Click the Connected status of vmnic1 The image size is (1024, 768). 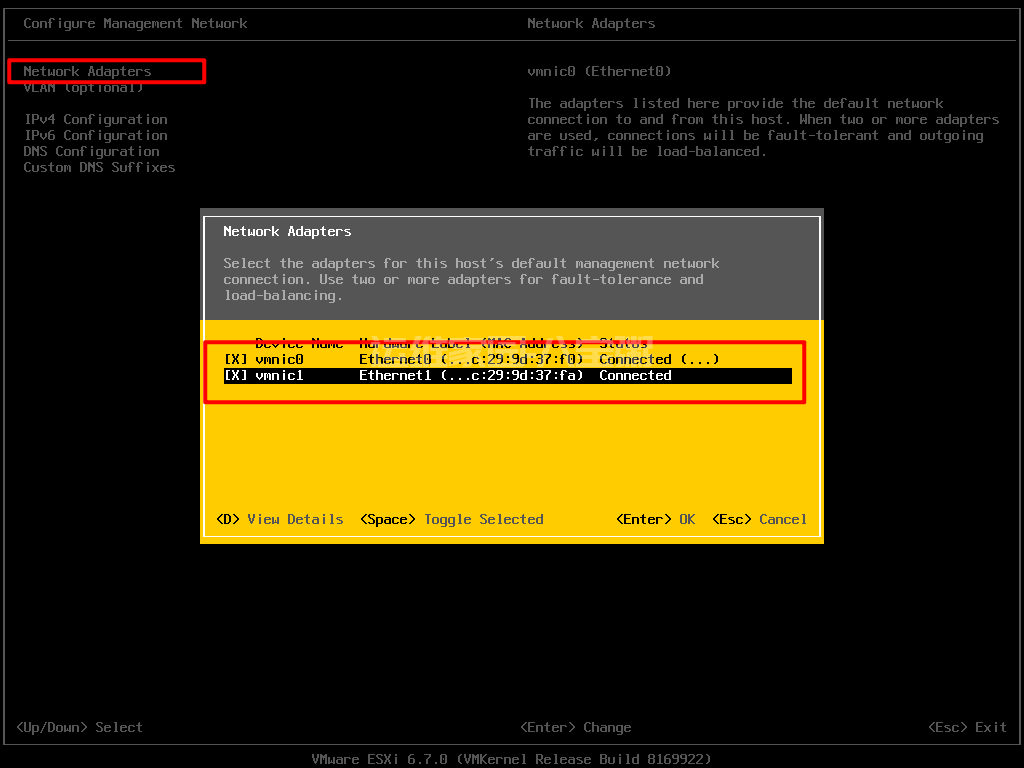(635, 376)
